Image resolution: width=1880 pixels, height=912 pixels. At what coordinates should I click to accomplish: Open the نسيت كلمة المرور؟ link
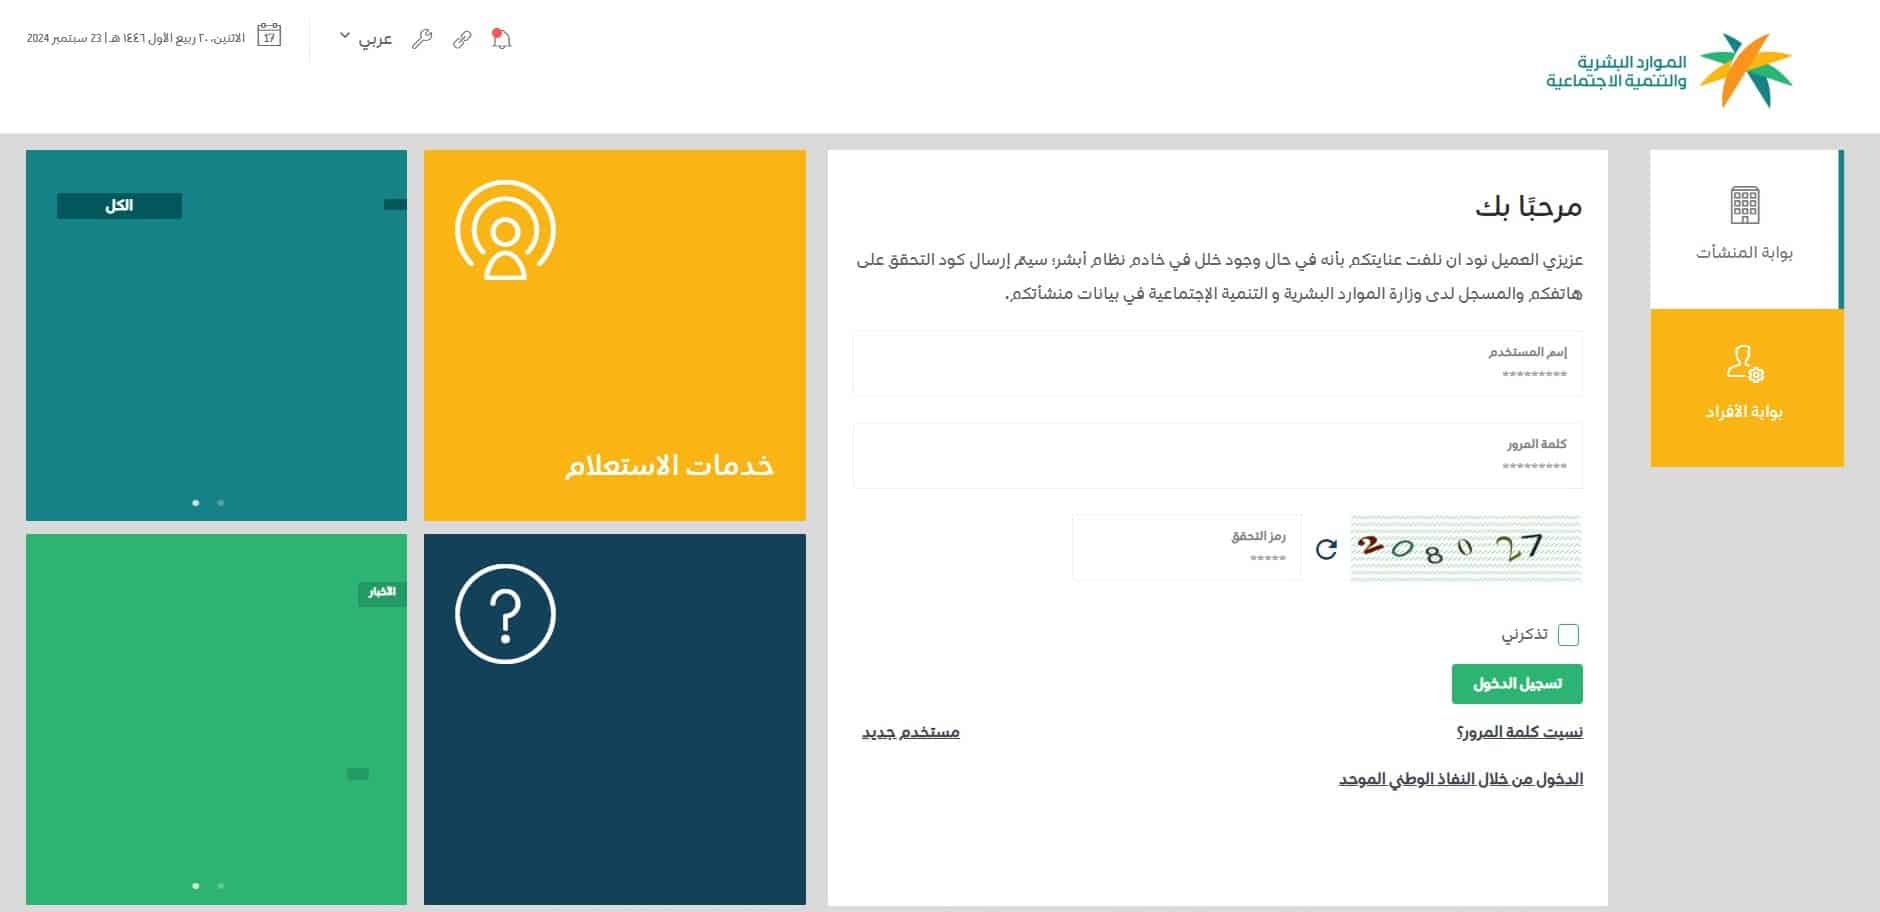(1519, 732)
